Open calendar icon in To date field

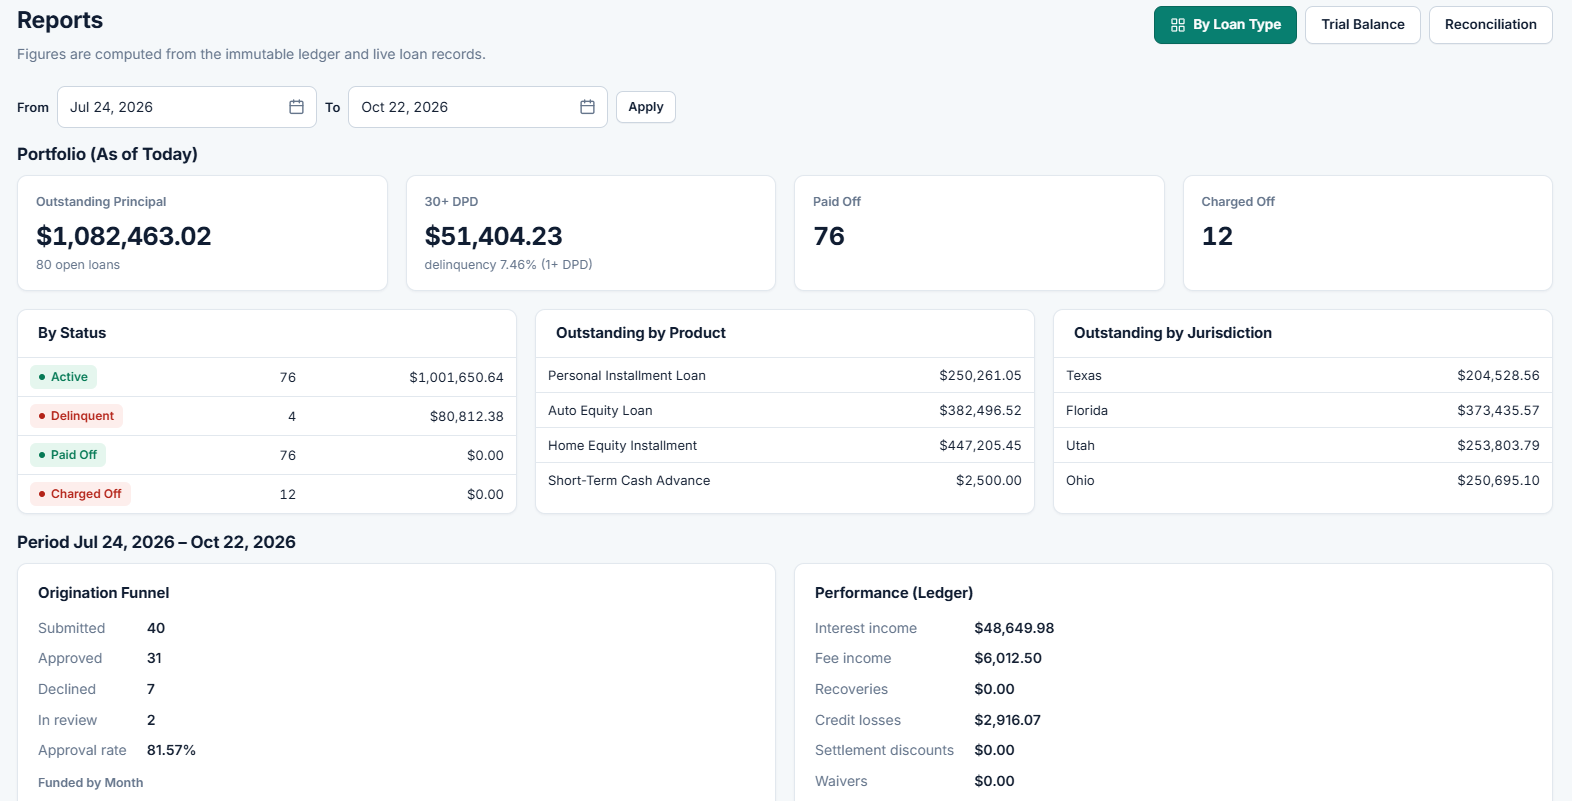click(587, 107)
